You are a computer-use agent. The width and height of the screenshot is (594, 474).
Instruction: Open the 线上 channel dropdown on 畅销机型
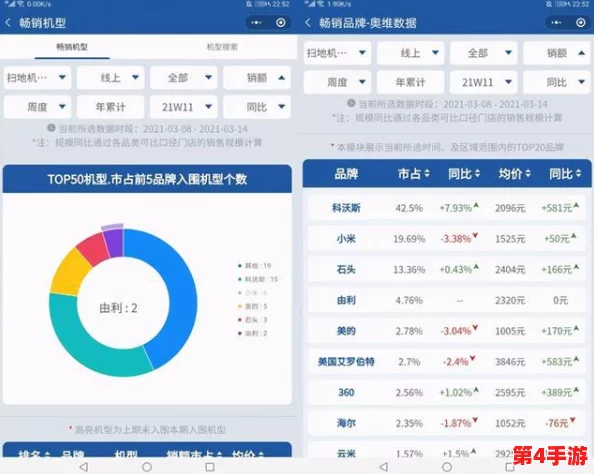coord(111,78)
